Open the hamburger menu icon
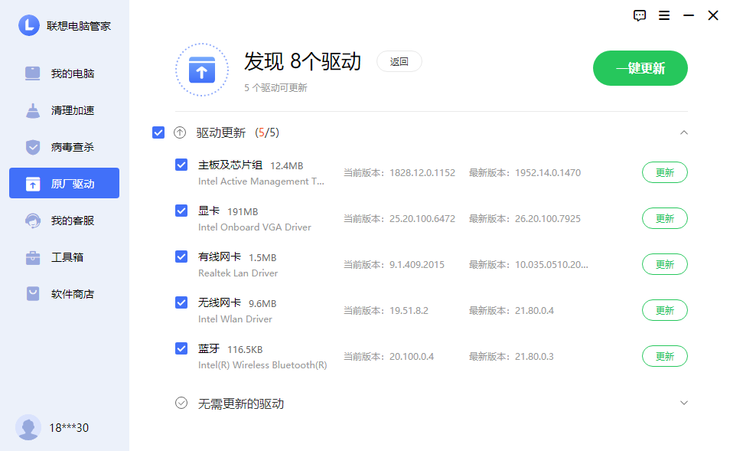Image resolution: width=730 pixels, height=451 pixels. pyautogui.click(x=665, y=15)
